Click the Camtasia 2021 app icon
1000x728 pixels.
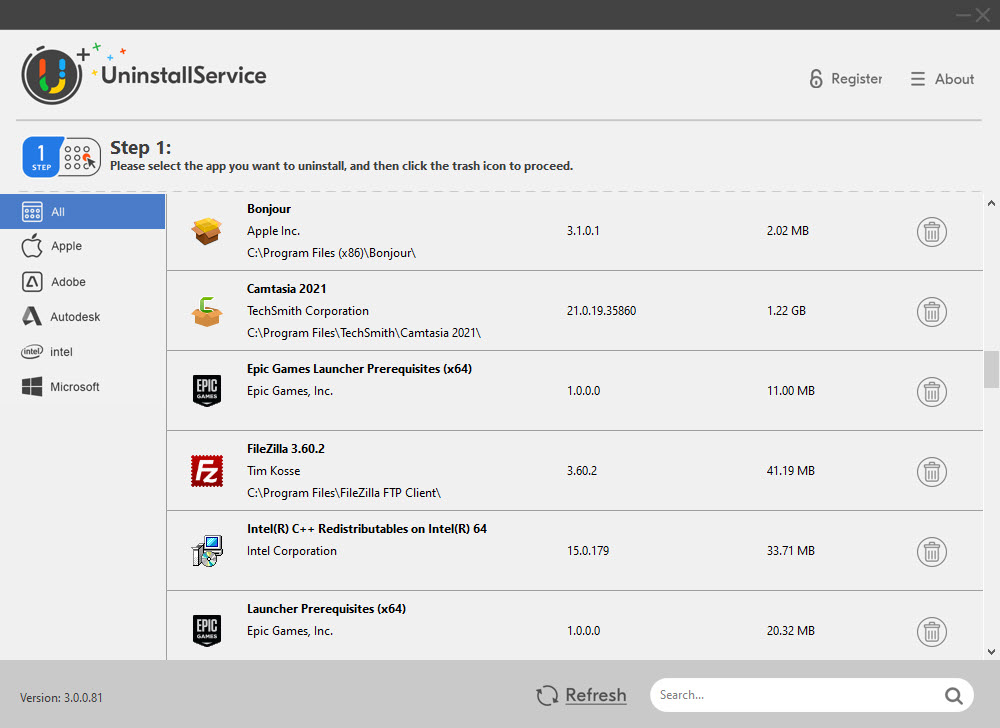207,312
